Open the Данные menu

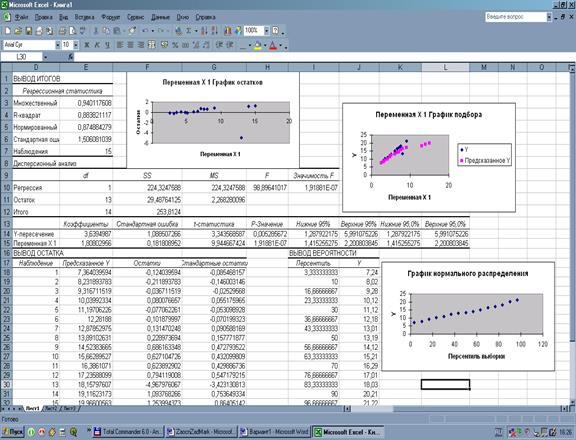160,17
